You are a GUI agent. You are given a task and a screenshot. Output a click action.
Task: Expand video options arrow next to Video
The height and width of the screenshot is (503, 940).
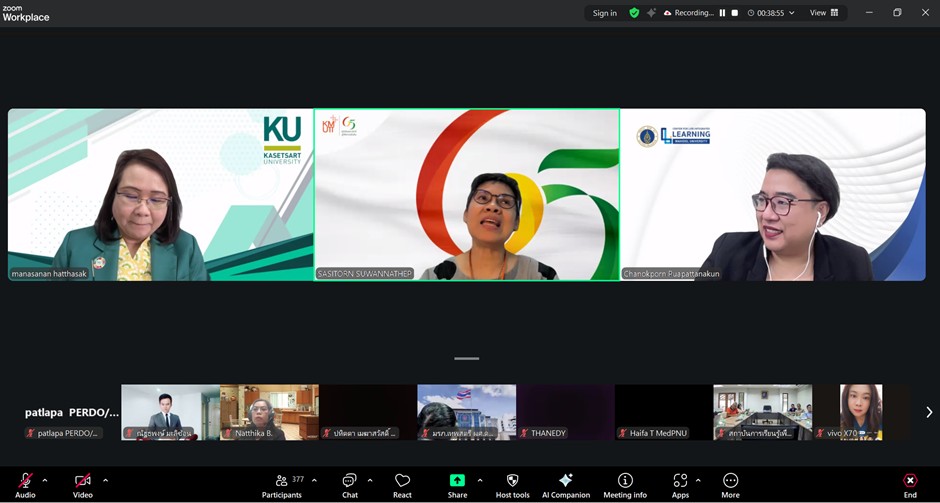tap(106, 480)
